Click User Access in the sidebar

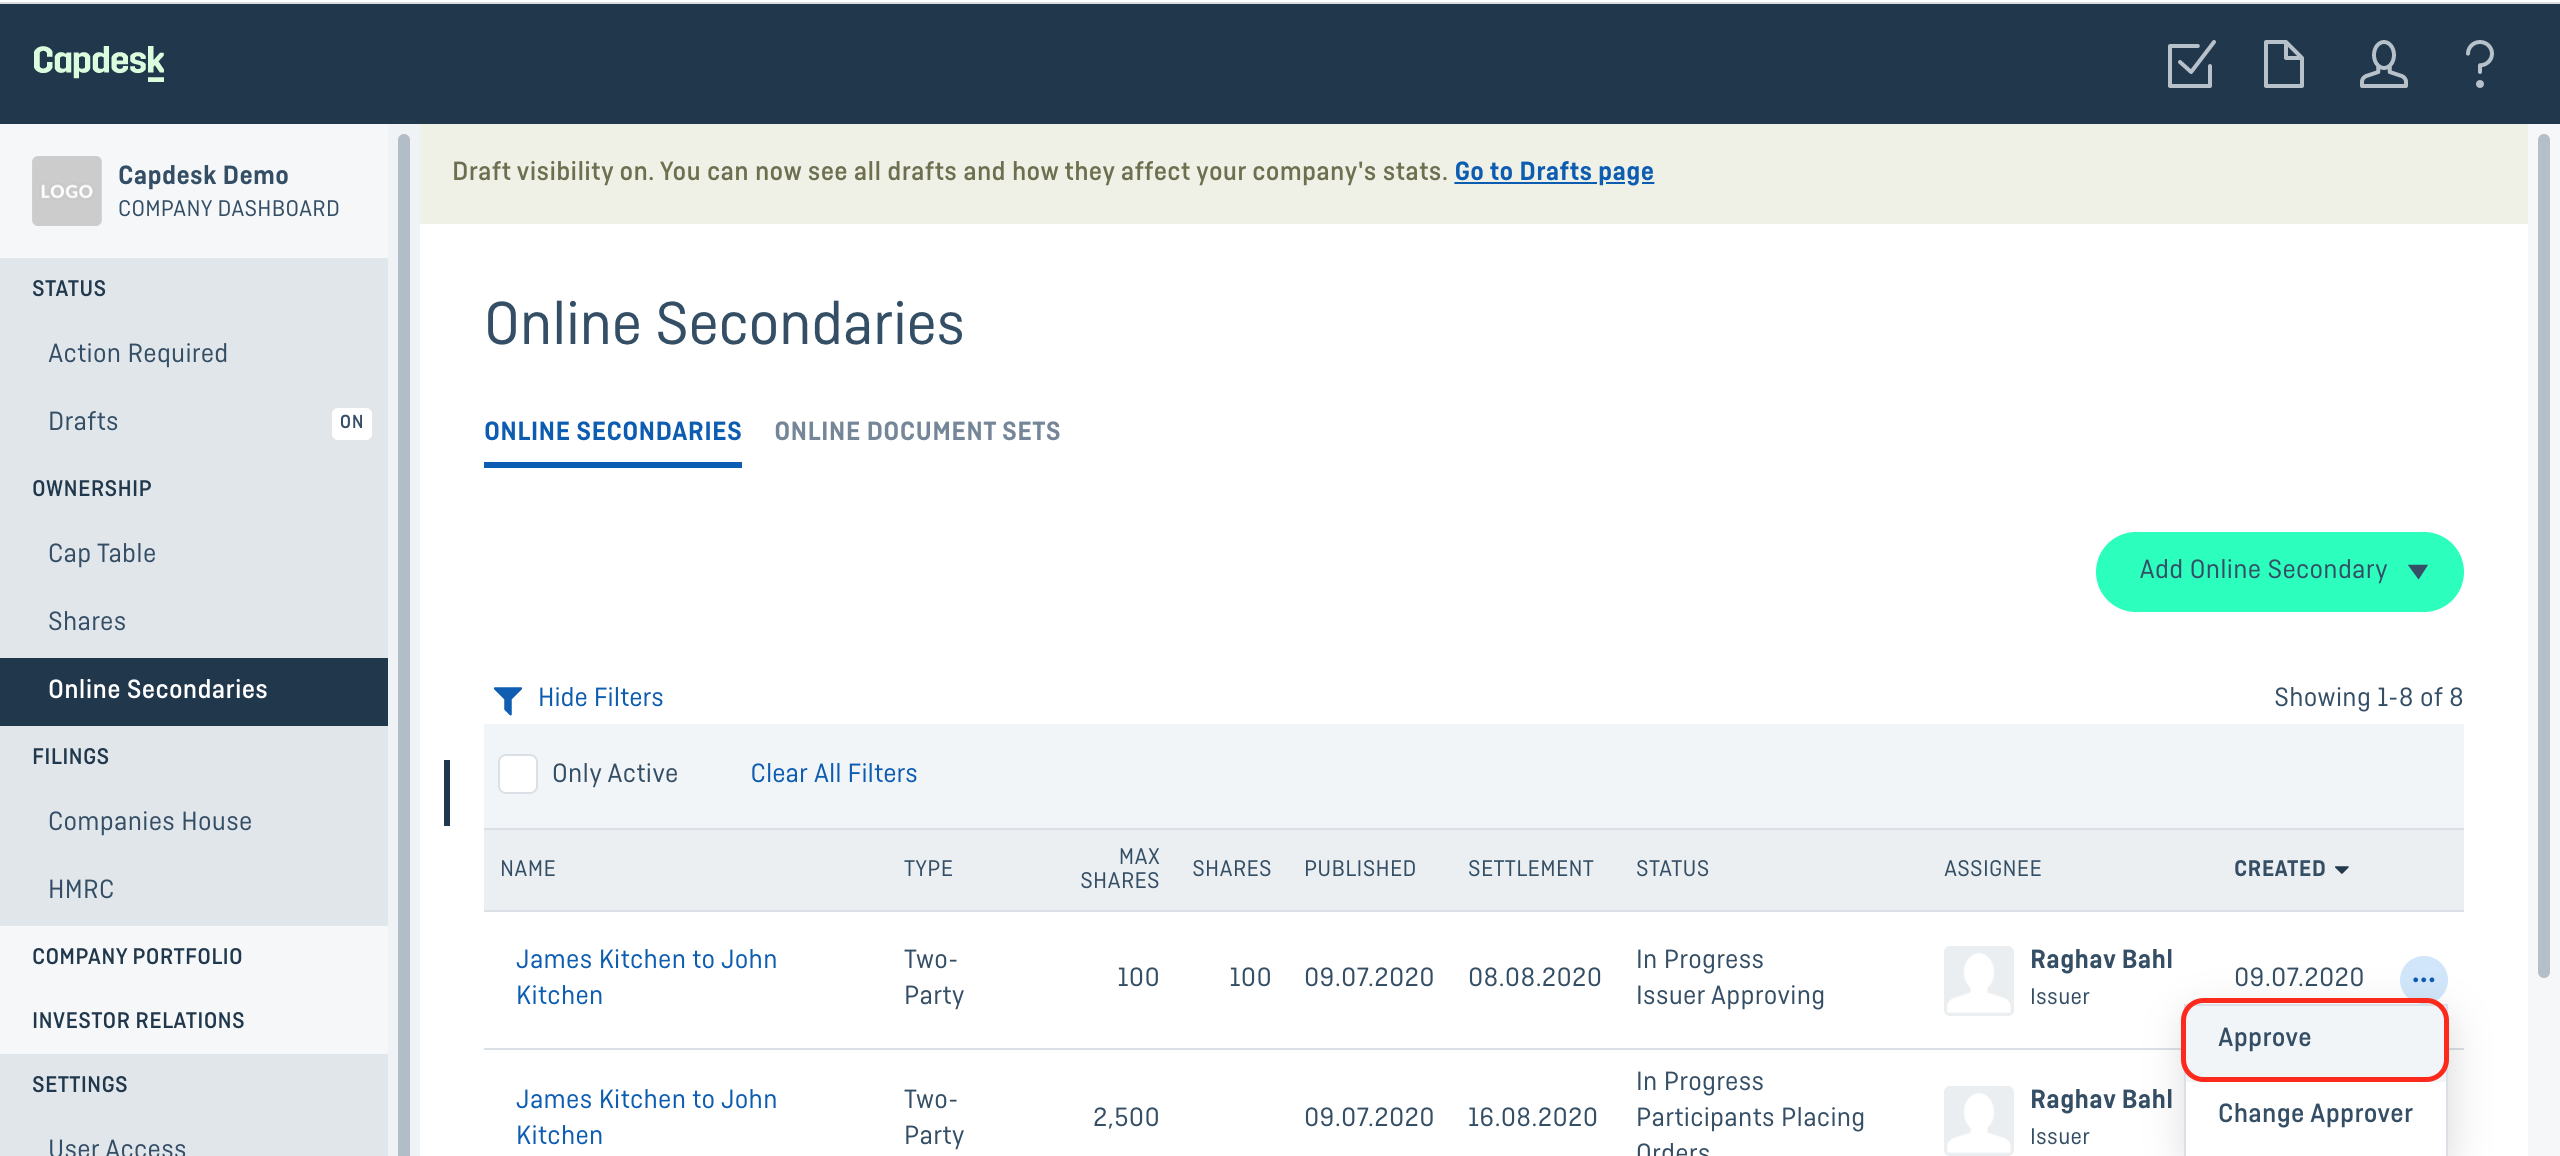tap(117, 1146)
